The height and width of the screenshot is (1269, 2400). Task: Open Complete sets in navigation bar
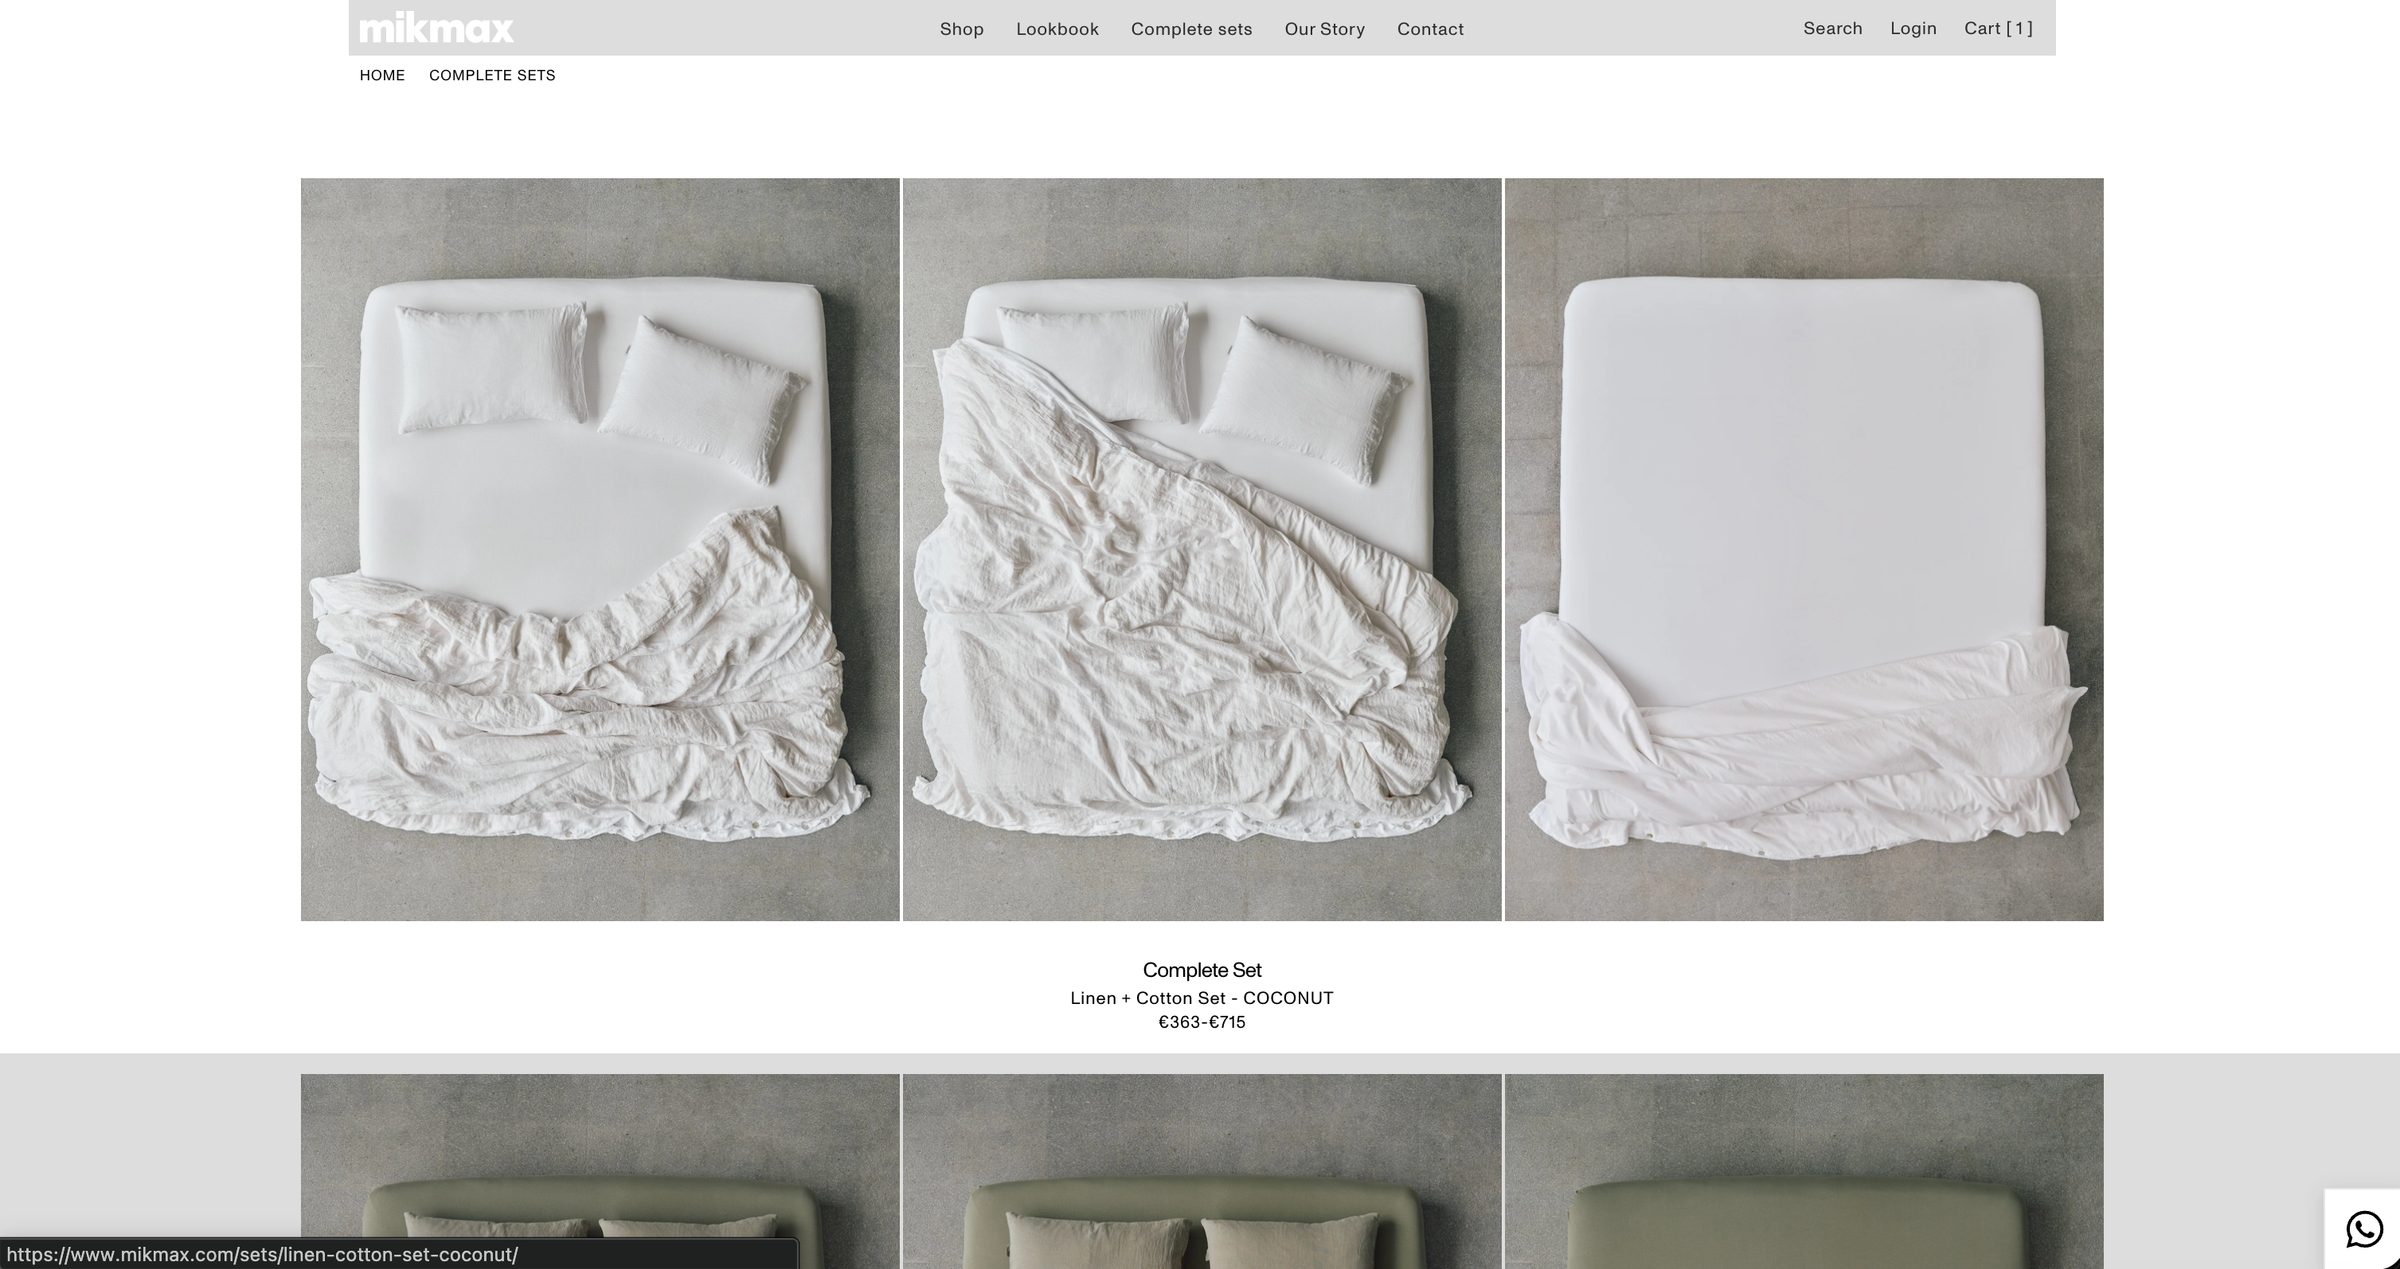pos(1191,29)
